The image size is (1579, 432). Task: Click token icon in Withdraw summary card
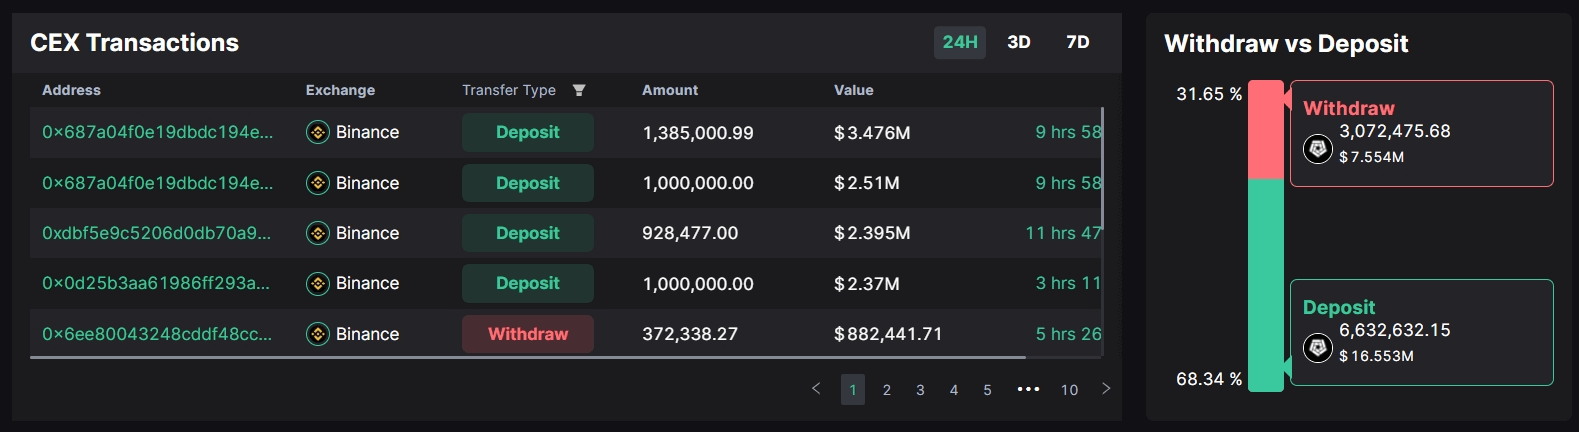[x=1318, y=149]
